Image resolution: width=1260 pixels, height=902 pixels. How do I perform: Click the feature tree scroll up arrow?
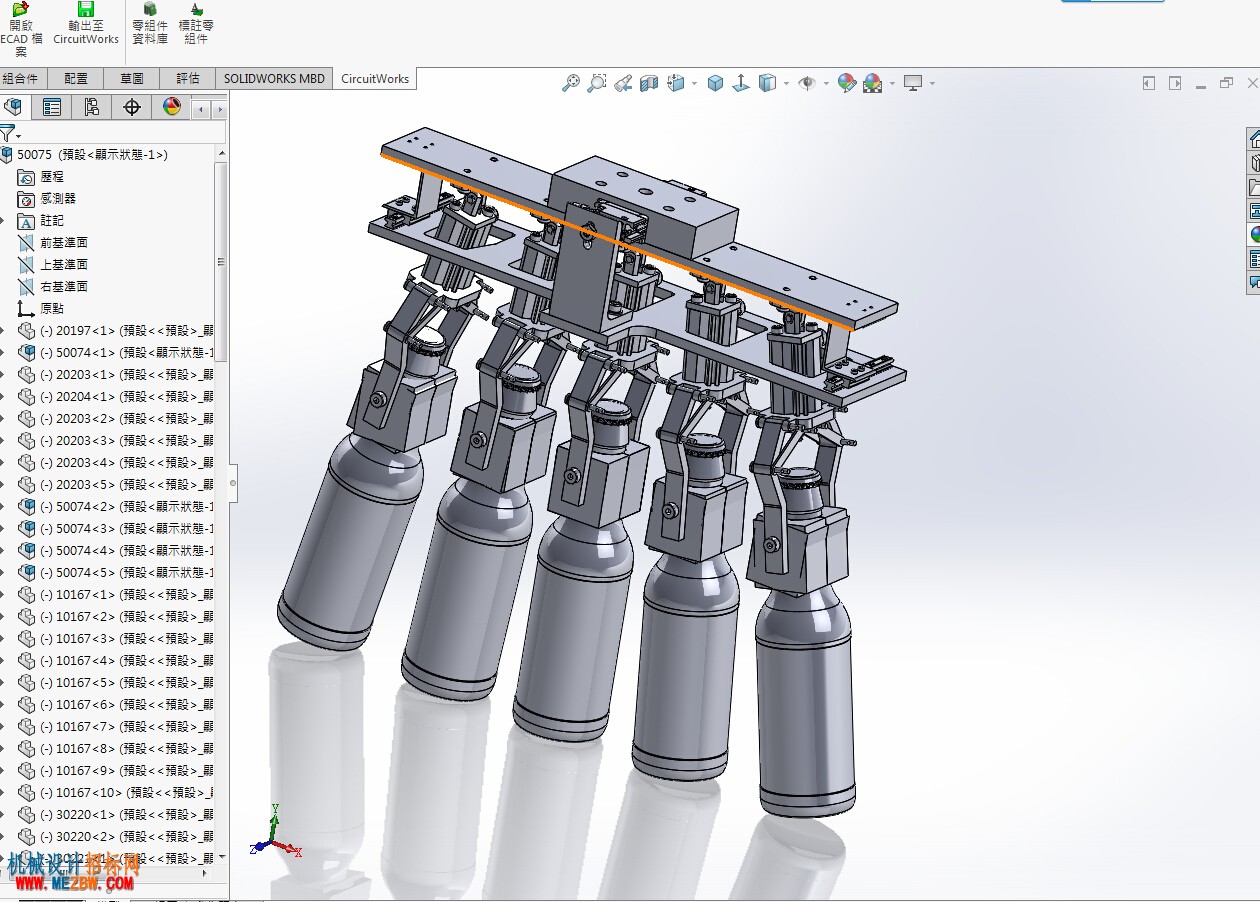pos(222,153)
